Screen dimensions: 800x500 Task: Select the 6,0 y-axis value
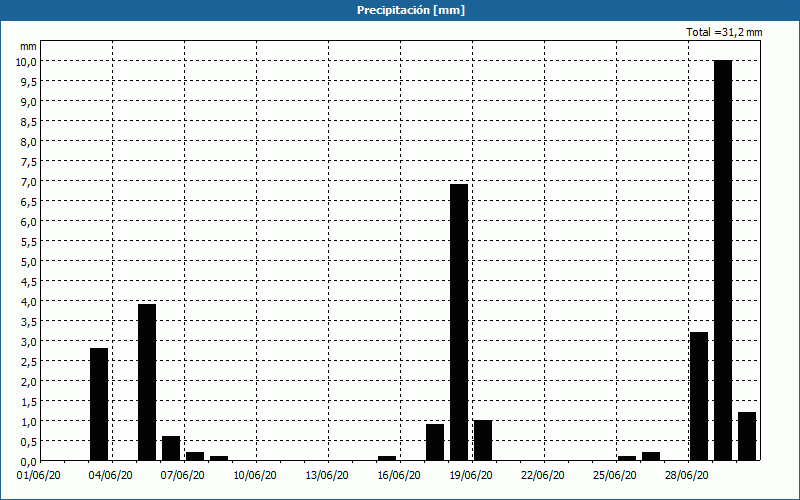[29, 221]
